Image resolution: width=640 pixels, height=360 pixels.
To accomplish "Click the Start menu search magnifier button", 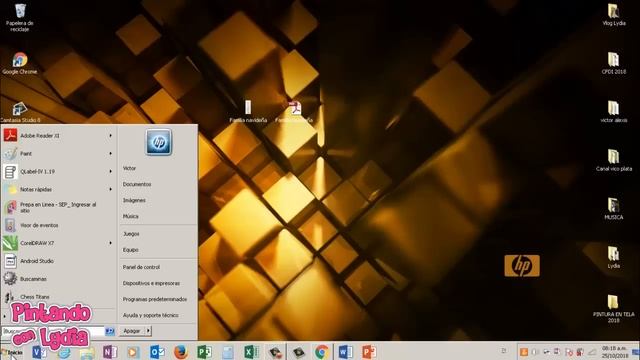I will [x=110, y=331].
